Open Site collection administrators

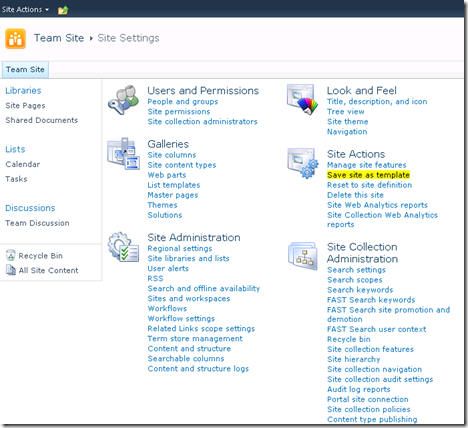click(x=203, y=122)
